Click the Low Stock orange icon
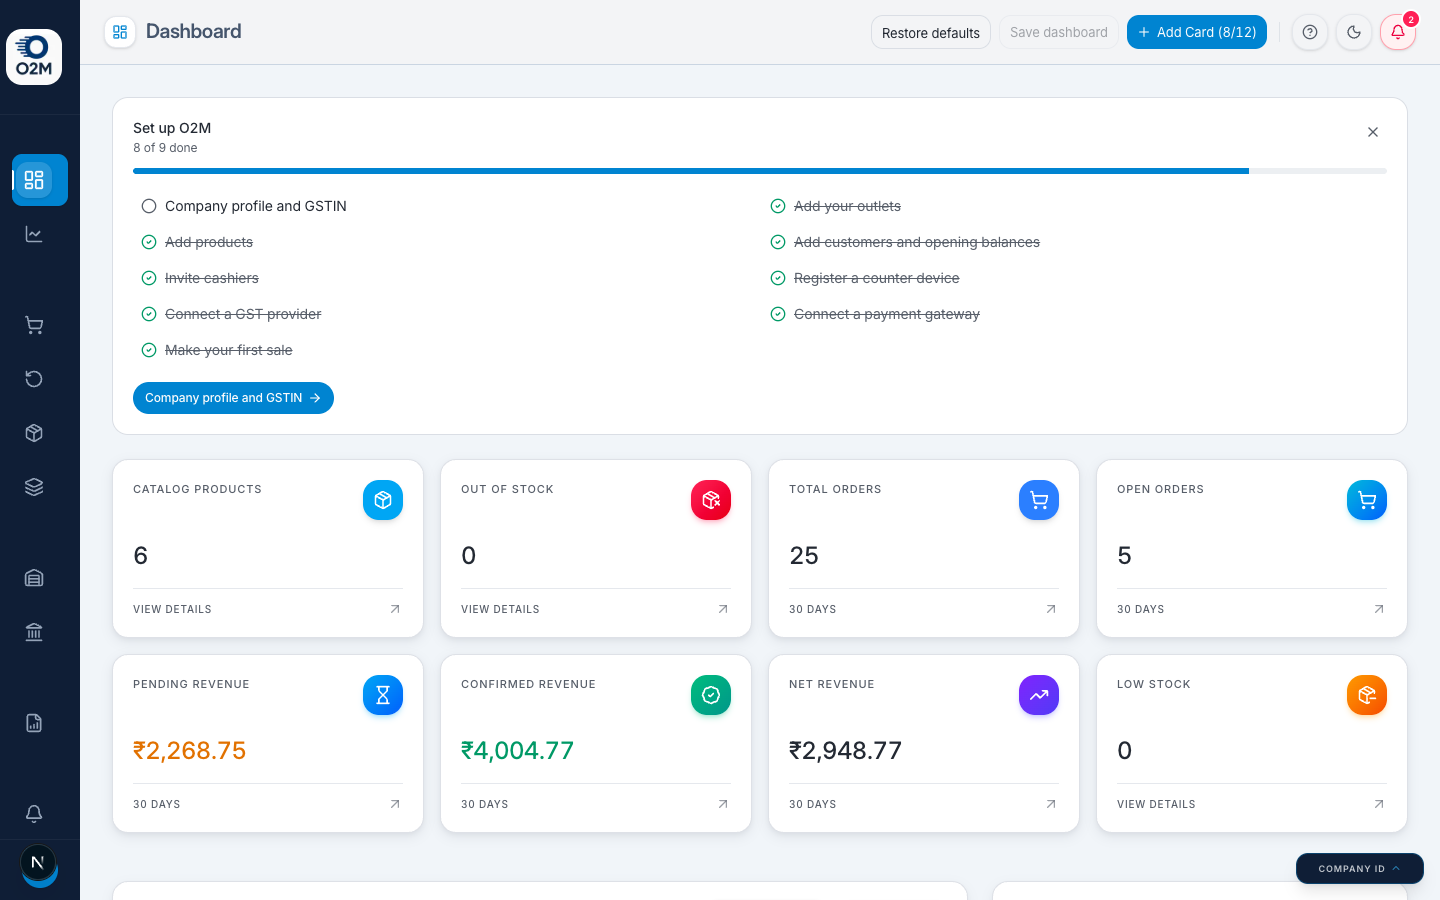This screenshot has height=900, width=1440. point(1367,695)
